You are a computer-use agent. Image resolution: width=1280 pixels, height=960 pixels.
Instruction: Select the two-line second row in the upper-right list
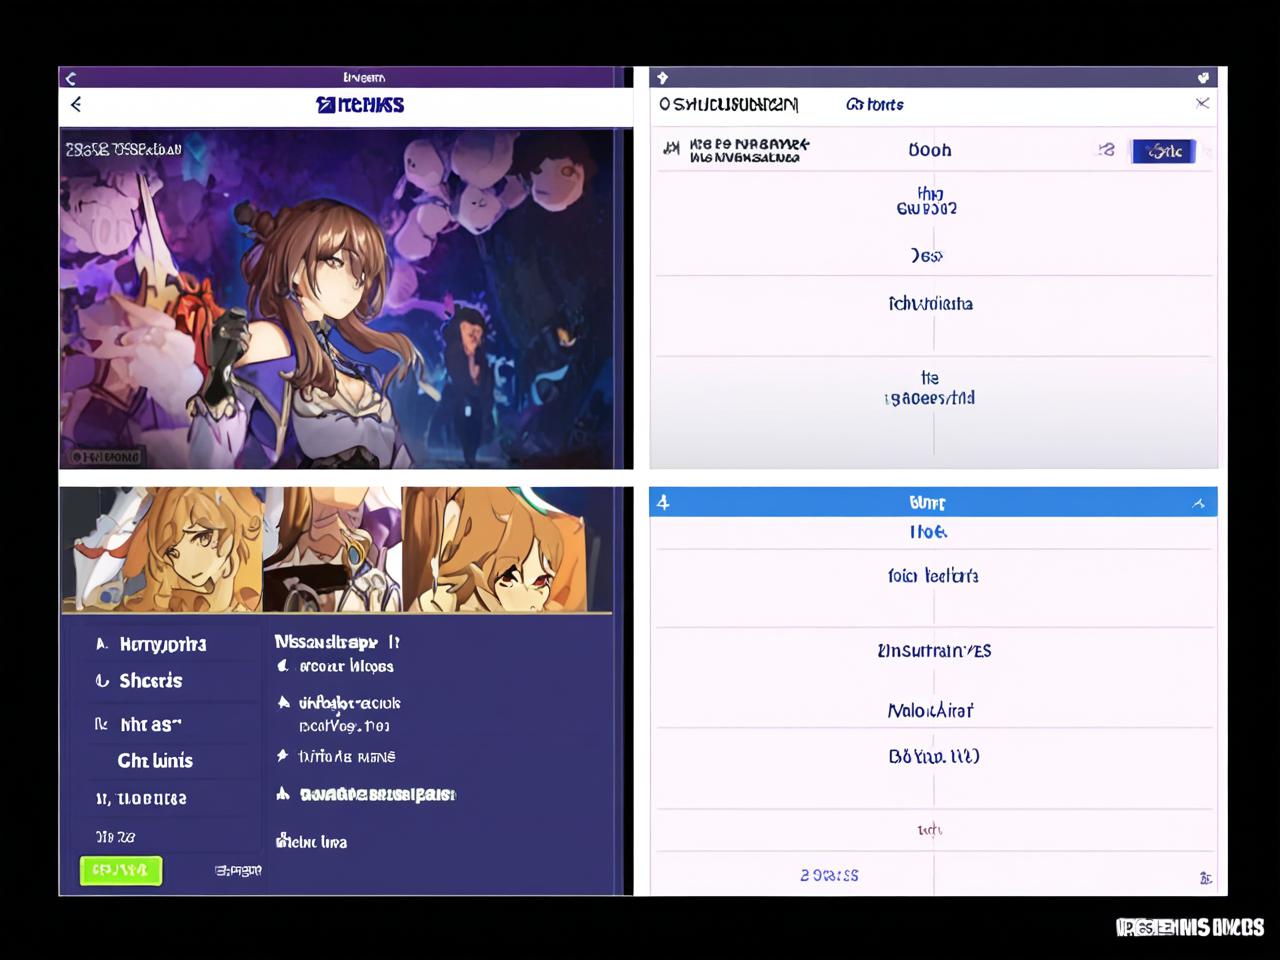[928, 201]
